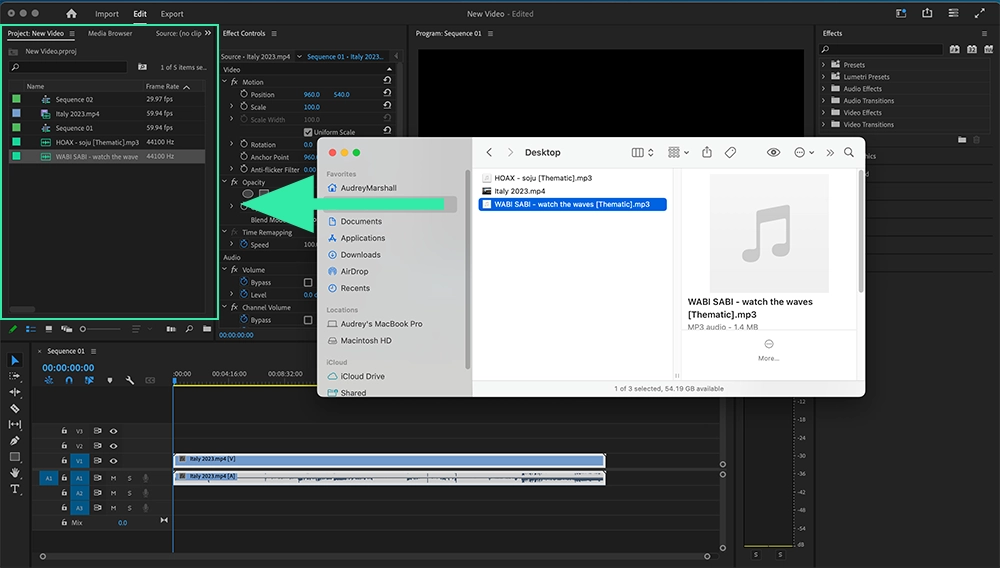The width and height of the screenshot is (1000, 568).
Task: Select the Ripple Edit tool
Action: coord(15,392)
